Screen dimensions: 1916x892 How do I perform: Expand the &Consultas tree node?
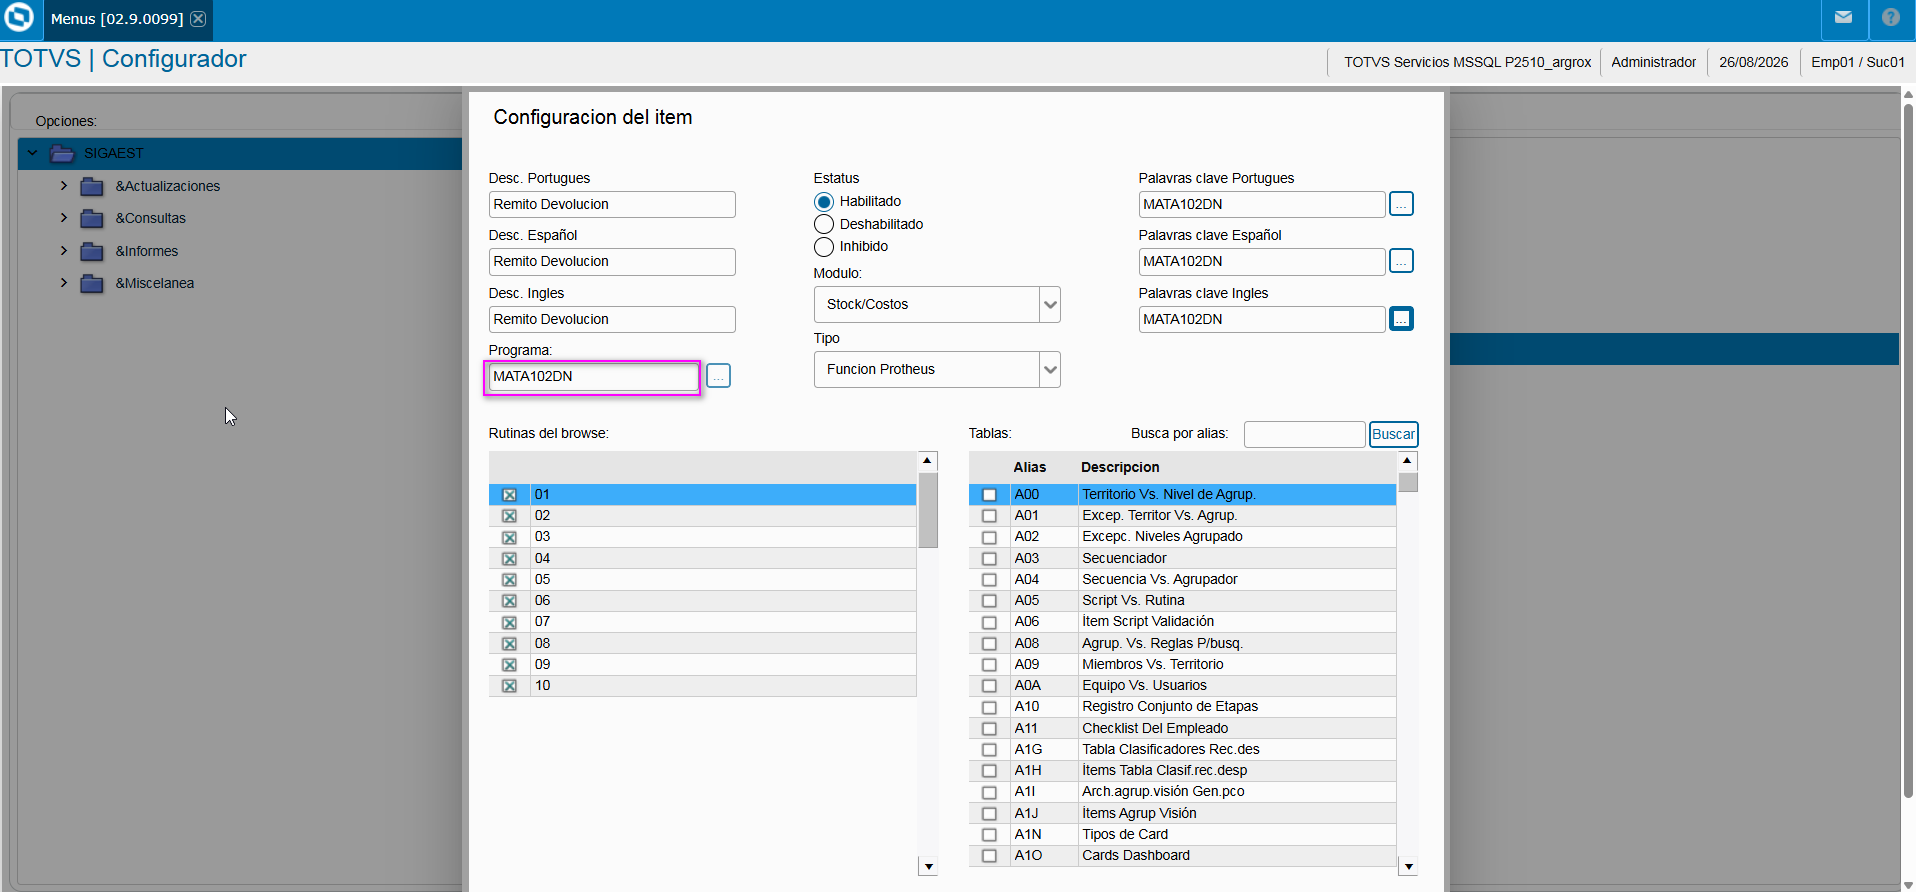click(64, 218)
